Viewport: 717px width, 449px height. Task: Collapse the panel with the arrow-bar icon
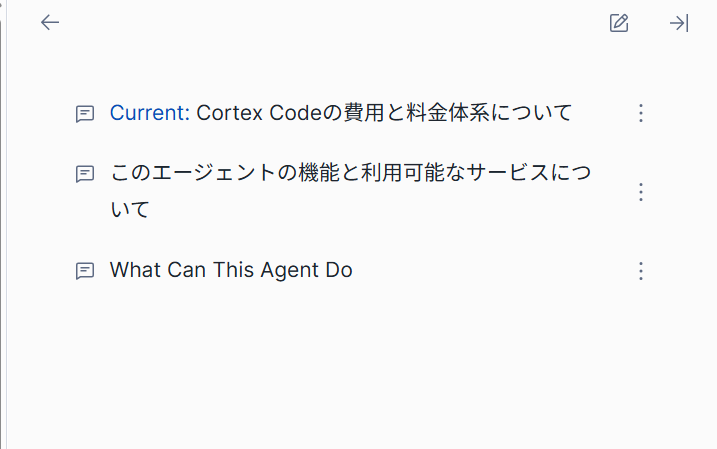coord(679,23)
